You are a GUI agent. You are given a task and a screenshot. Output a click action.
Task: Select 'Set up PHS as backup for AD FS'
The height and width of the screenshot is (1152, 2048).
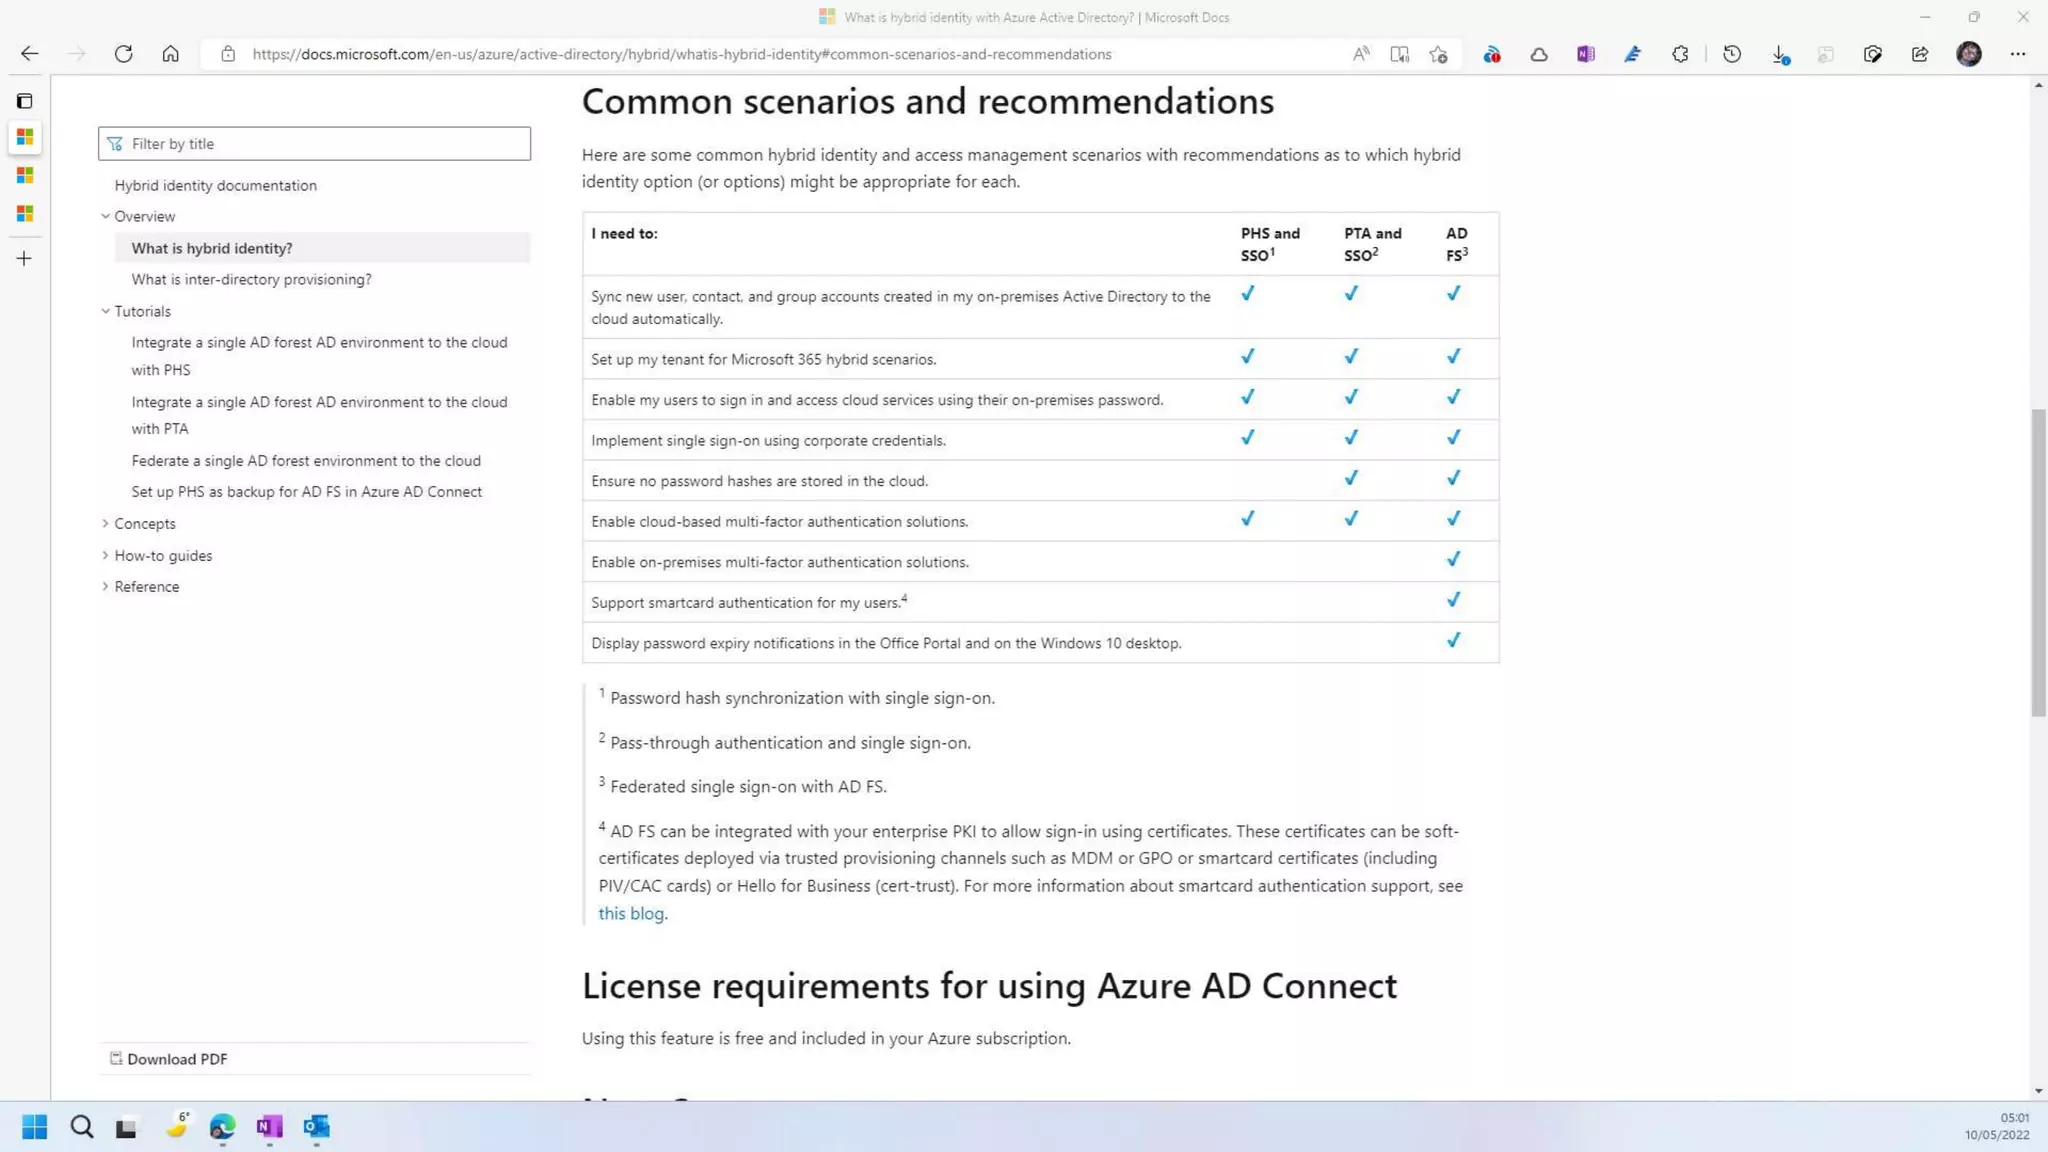(306, 491)
